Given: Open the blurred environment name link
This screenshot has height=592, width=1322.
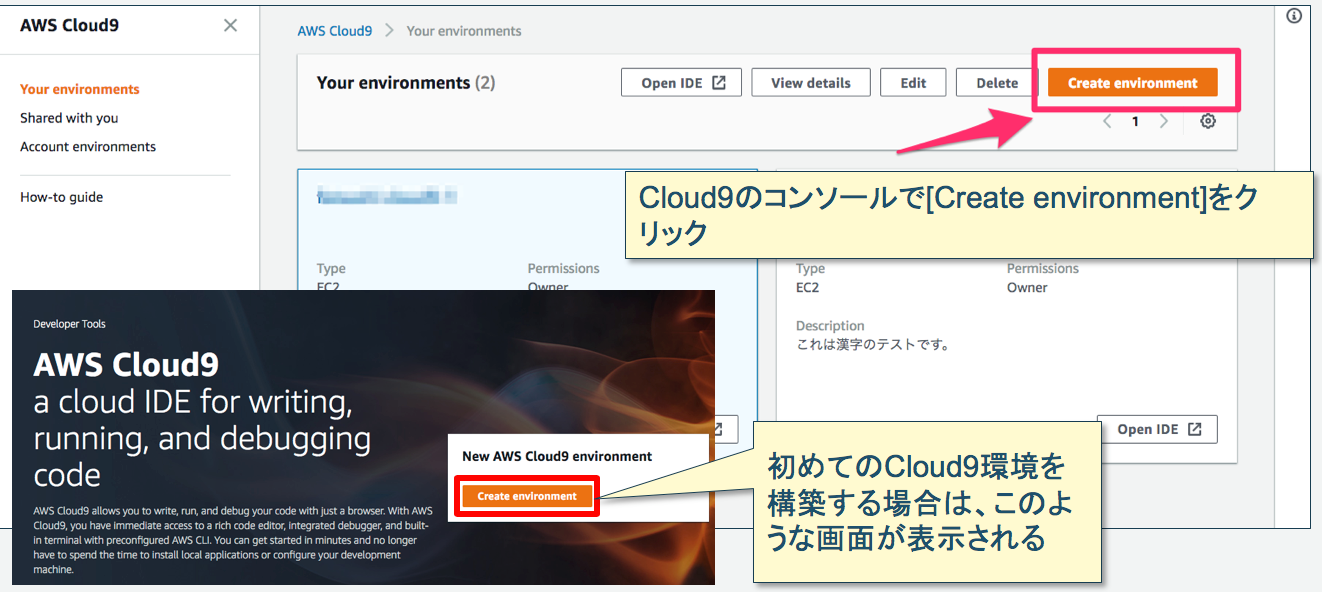Looking at the screenshot, I should point(386,196).
